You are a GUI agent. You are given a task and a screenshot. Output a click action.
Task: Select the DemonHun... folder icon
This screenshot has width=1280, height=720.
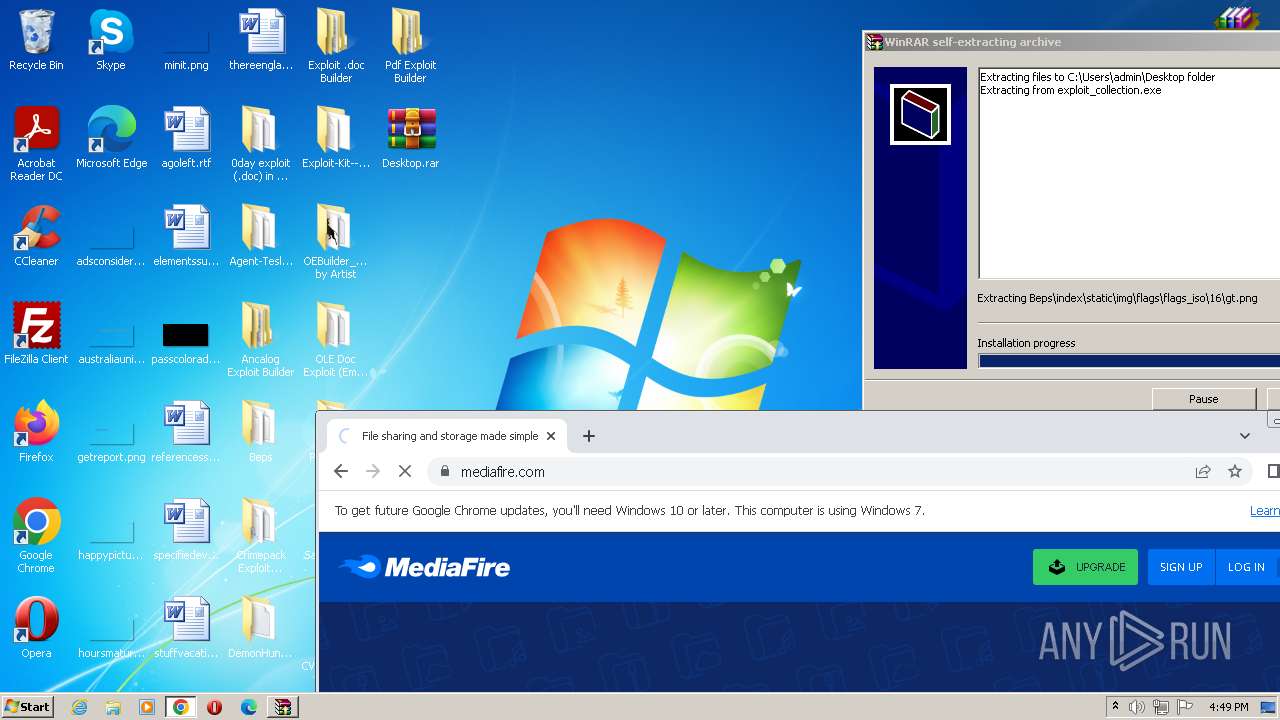coord(260,628)
